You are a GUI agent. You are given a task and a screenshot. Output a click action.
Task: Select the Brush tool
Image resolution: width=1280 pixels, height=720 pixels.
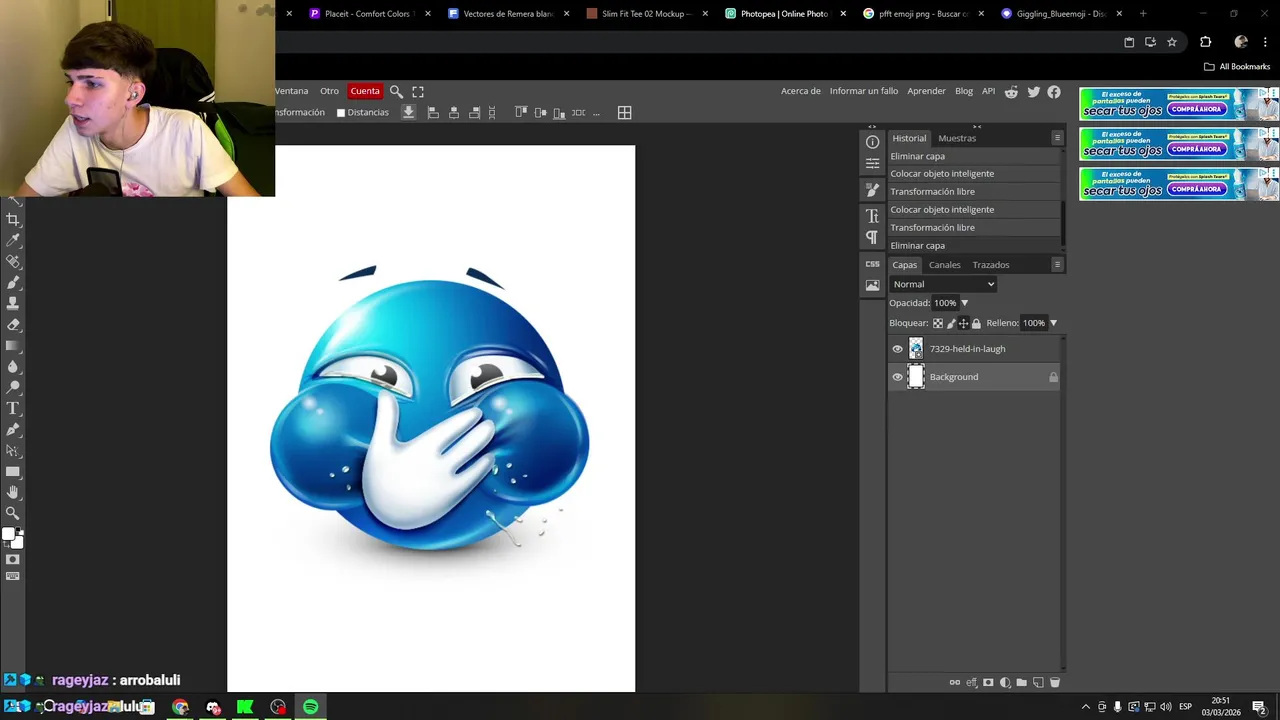[x=13, y=282]
